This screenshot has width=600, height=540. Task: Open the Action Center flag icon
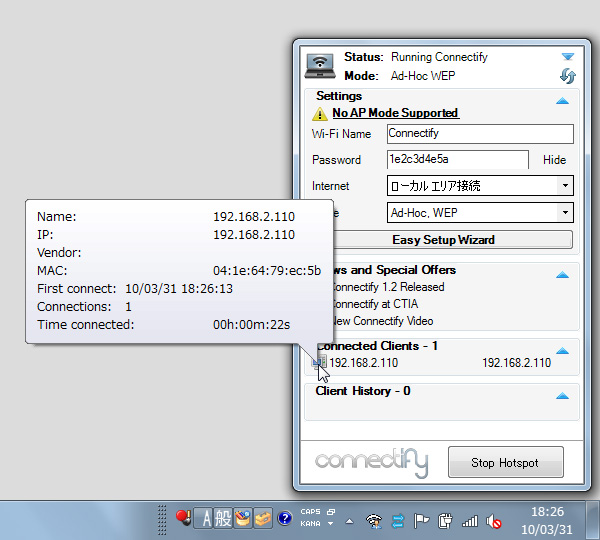point(421,521)
